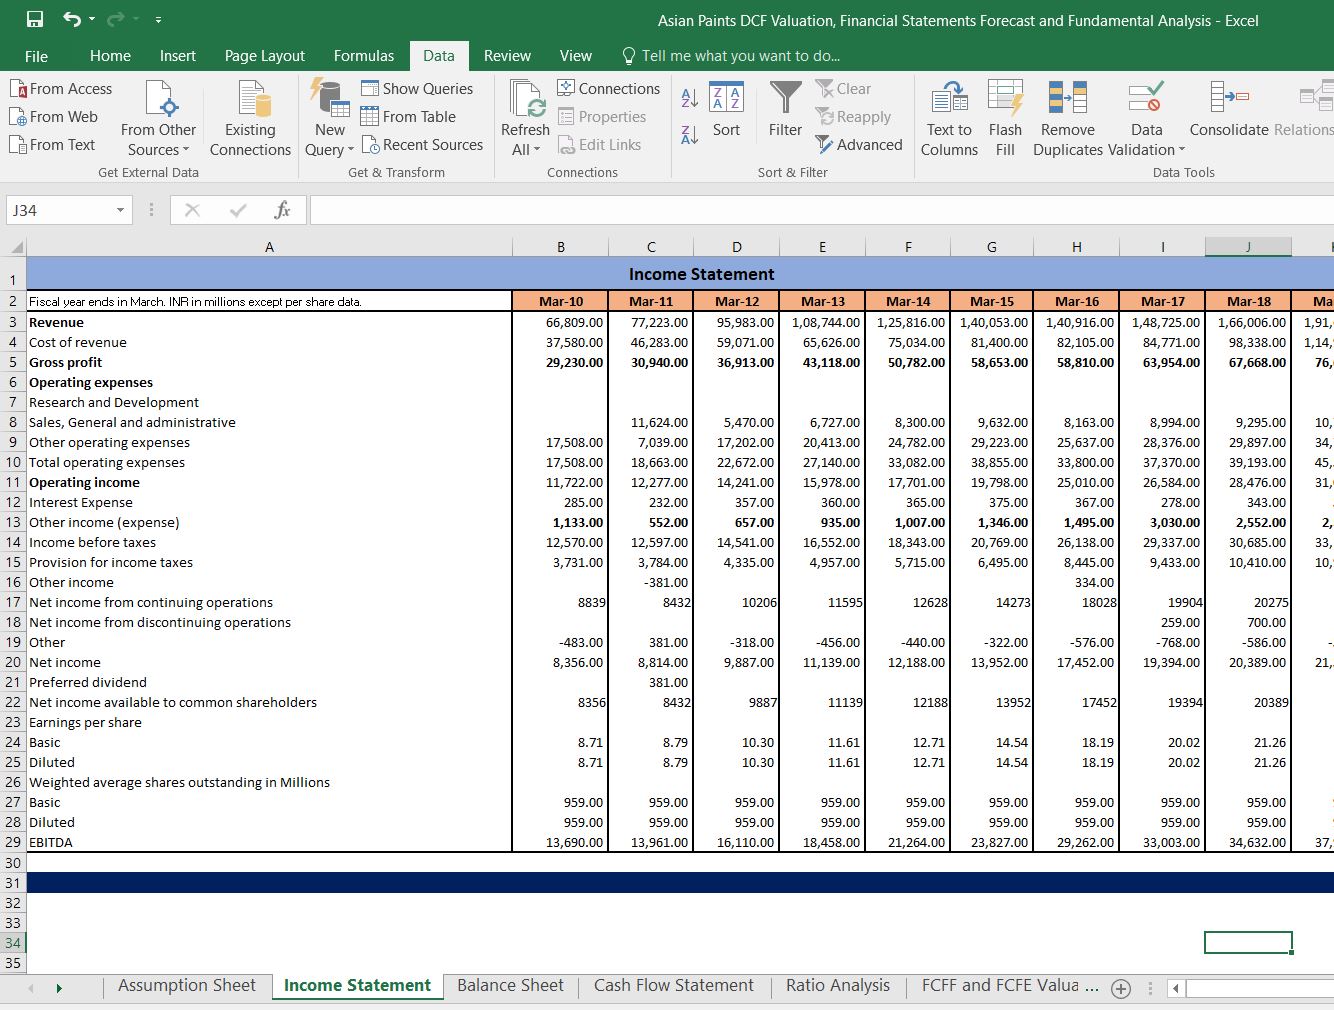The image size is (1334, 1010).
Task: Select the Mar-13 header cell
Action: tap(822, 301)
